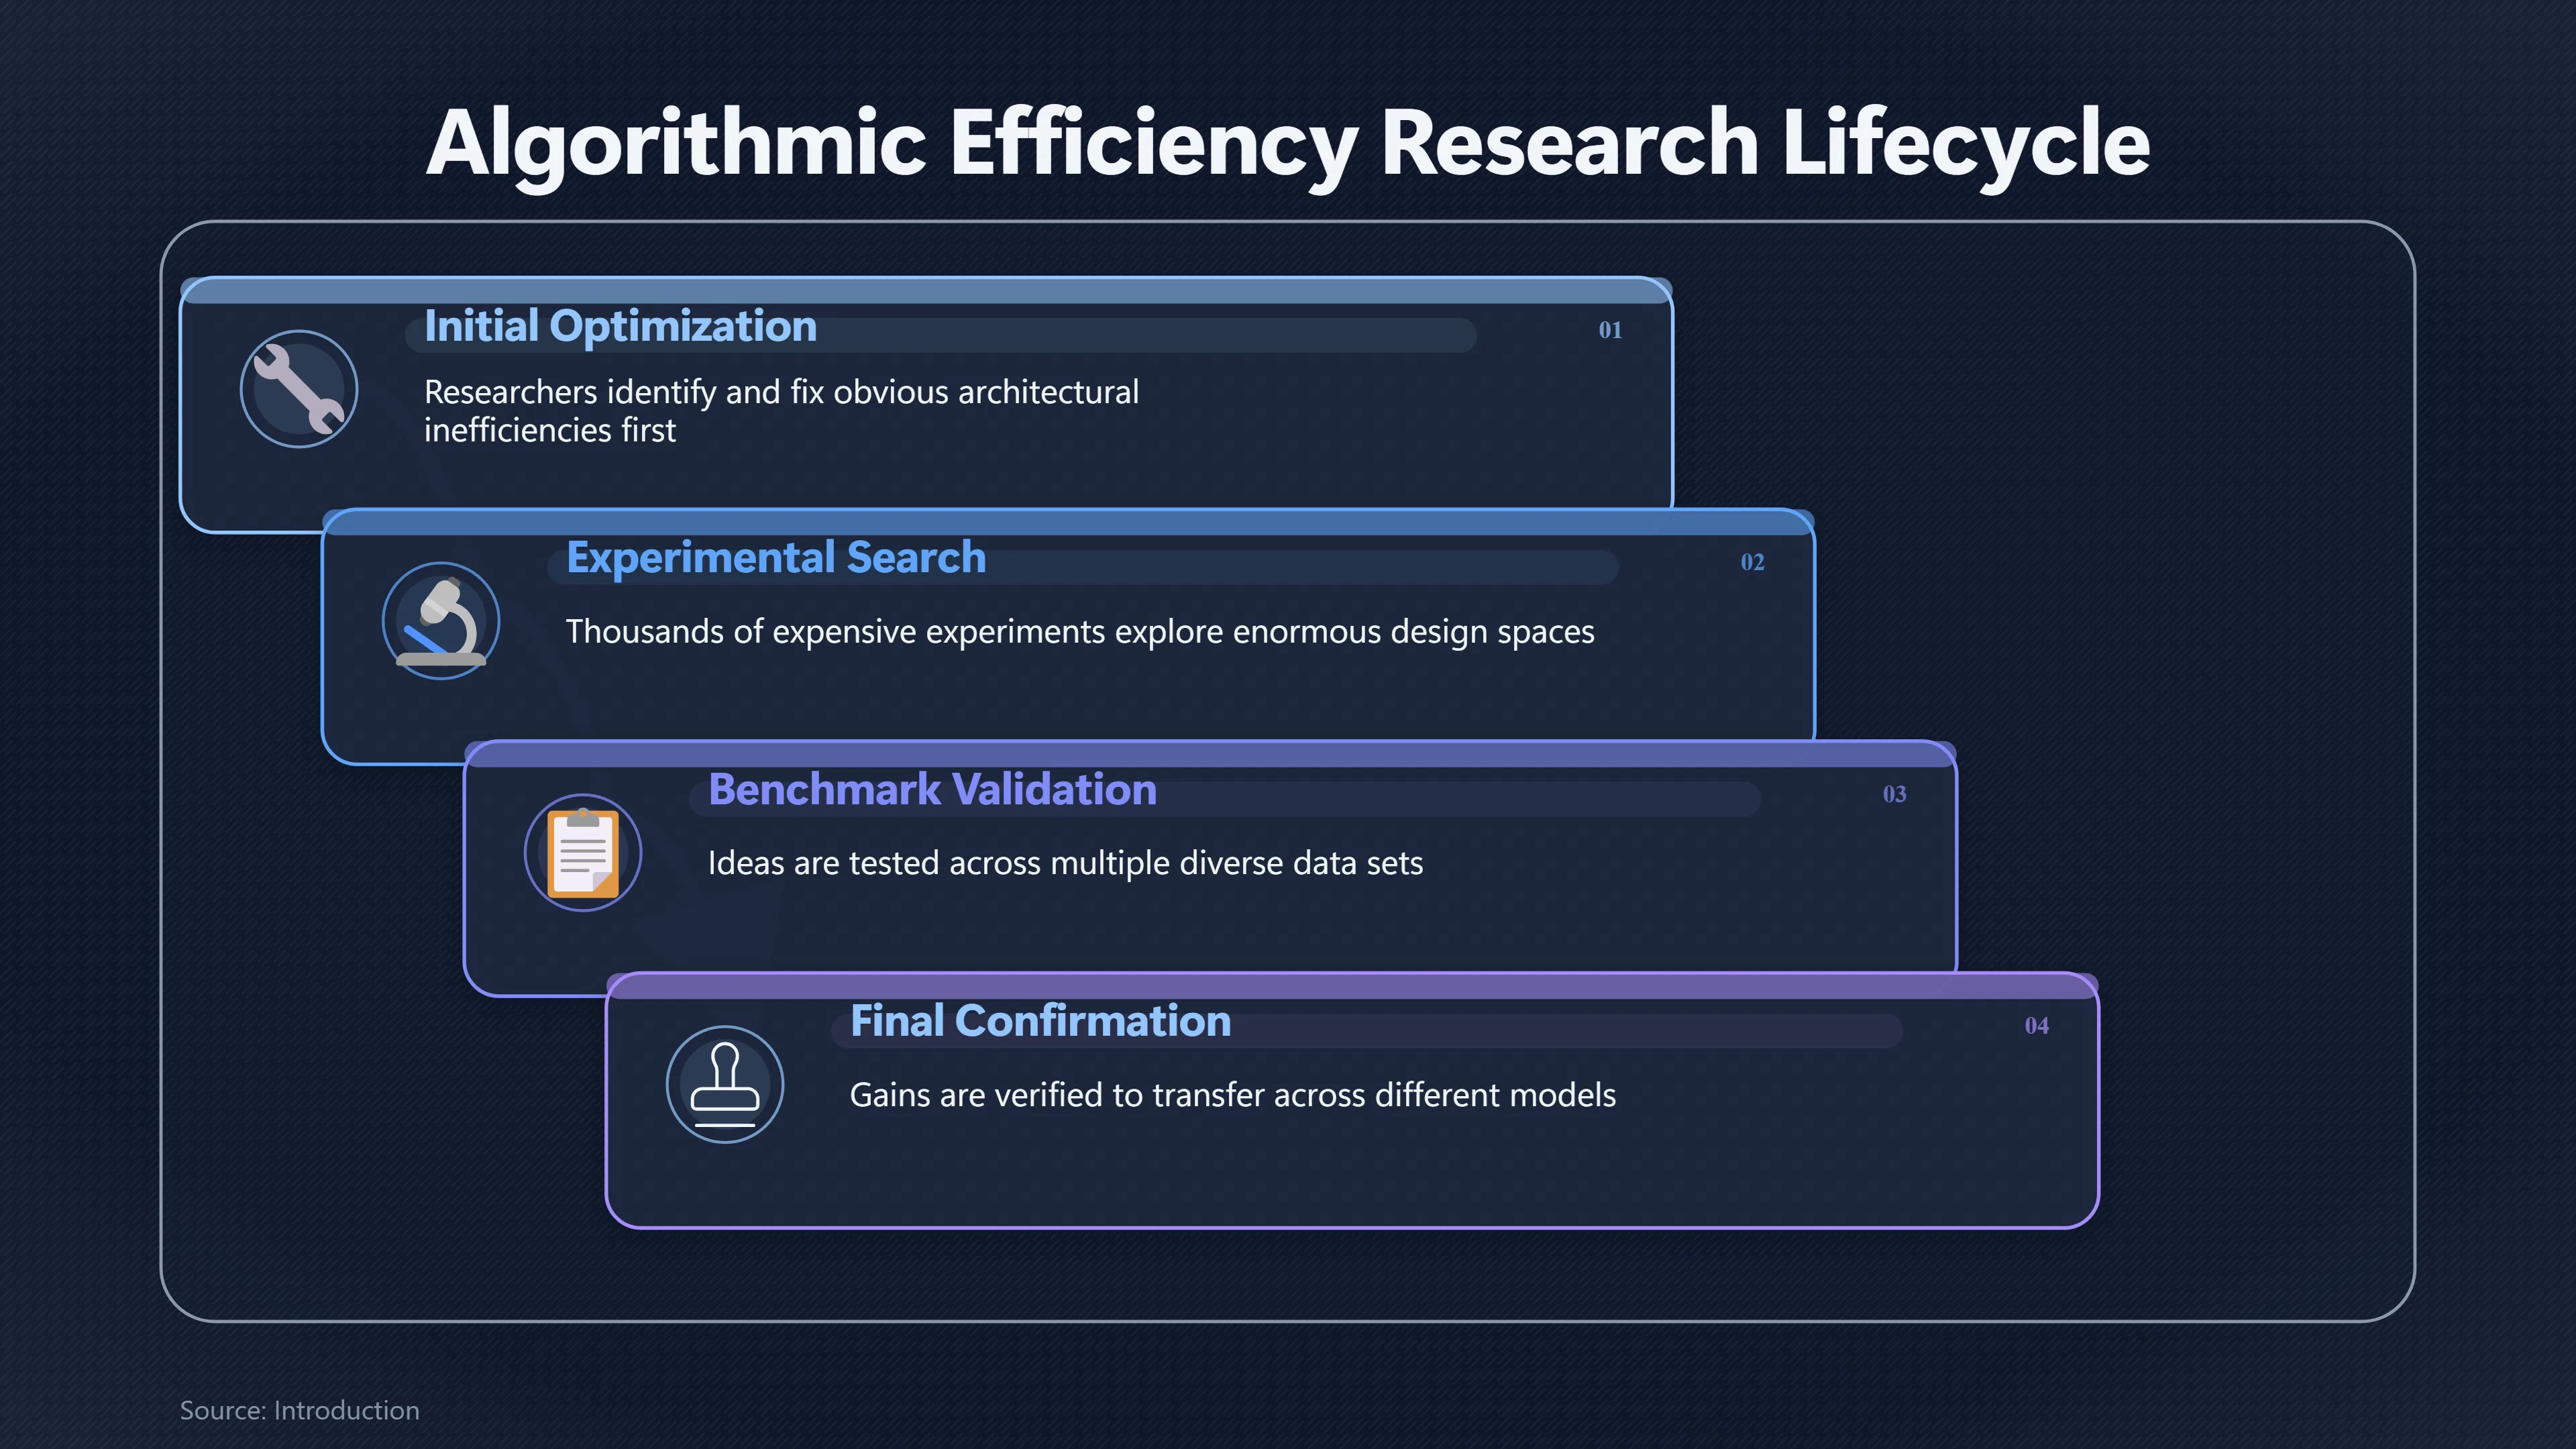This screenshot has height=1449, width=2576.
Task: Click the text about multiple diverse data sets
Action: click(1065, 863)
